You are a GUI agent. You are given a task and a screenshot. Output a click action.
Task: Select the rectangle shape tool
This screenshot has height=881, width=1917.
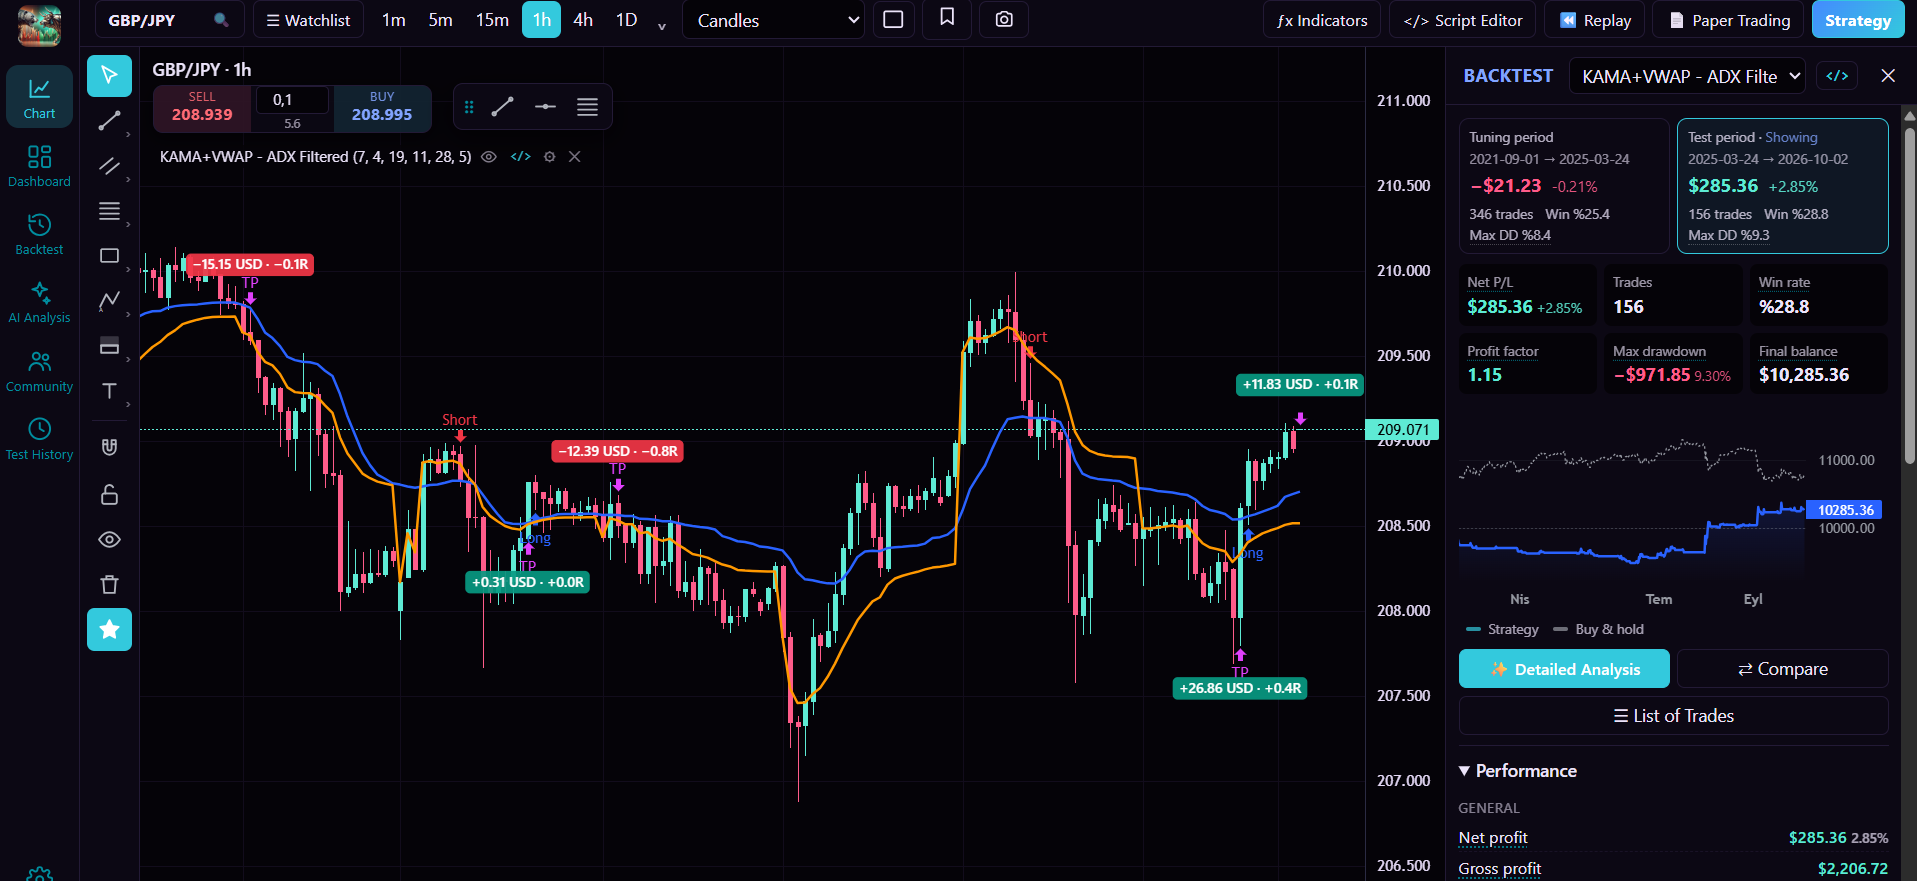pos(109,256)
